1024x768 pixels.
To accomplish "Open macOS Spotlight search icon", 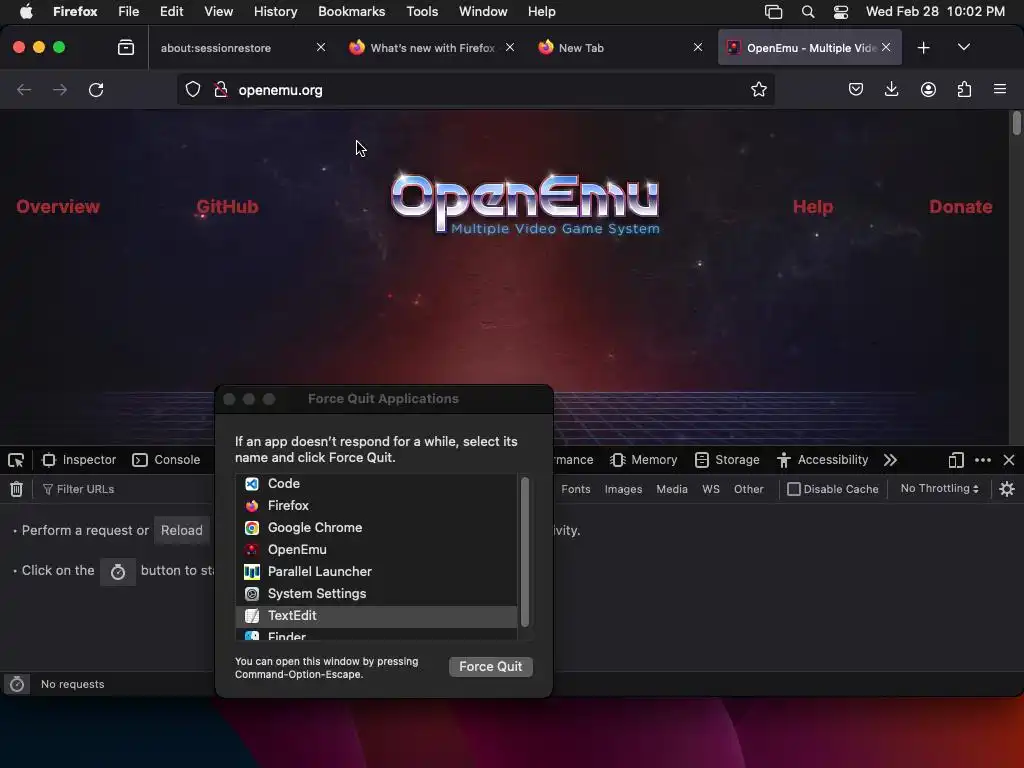I will click(x=808, y=12).
